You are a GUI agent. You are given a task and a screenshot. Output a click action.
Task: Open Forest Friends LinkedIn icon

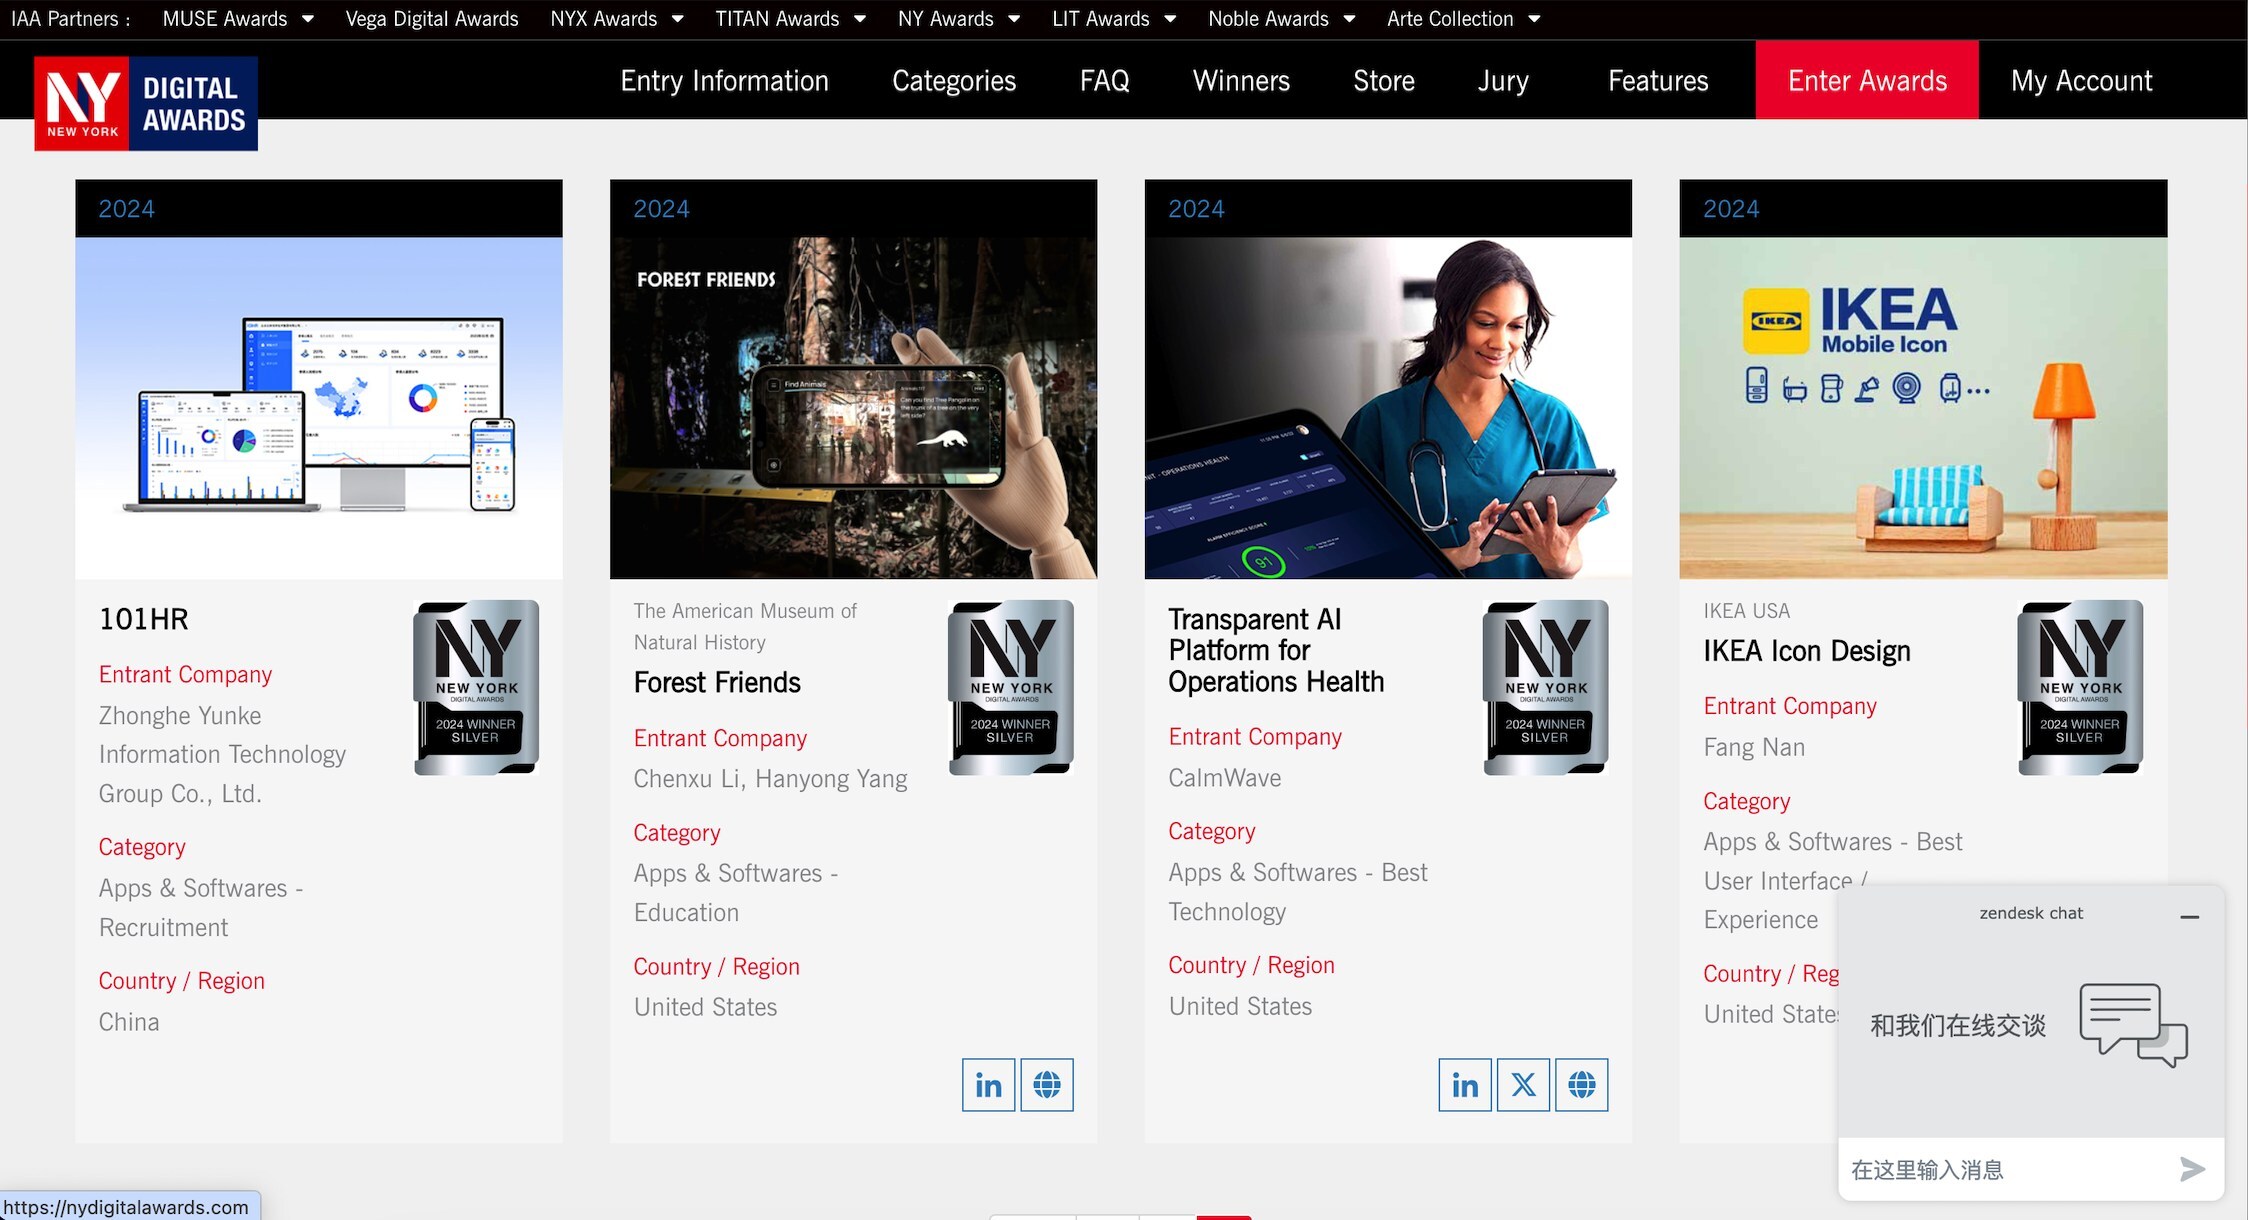click(988, 1085)
